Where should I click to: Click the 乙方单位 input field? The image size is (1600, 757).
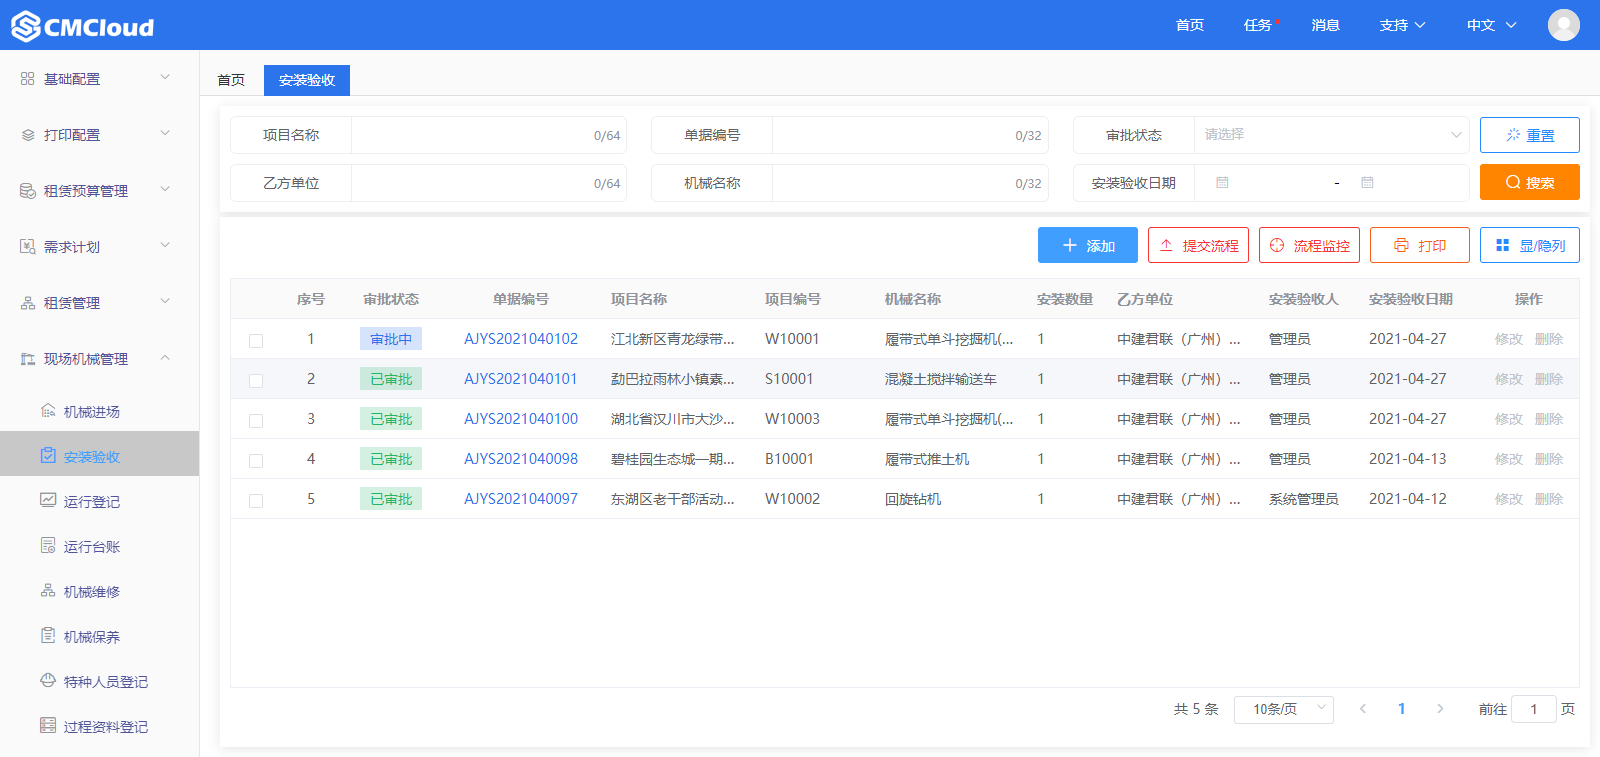pos(489,183)
